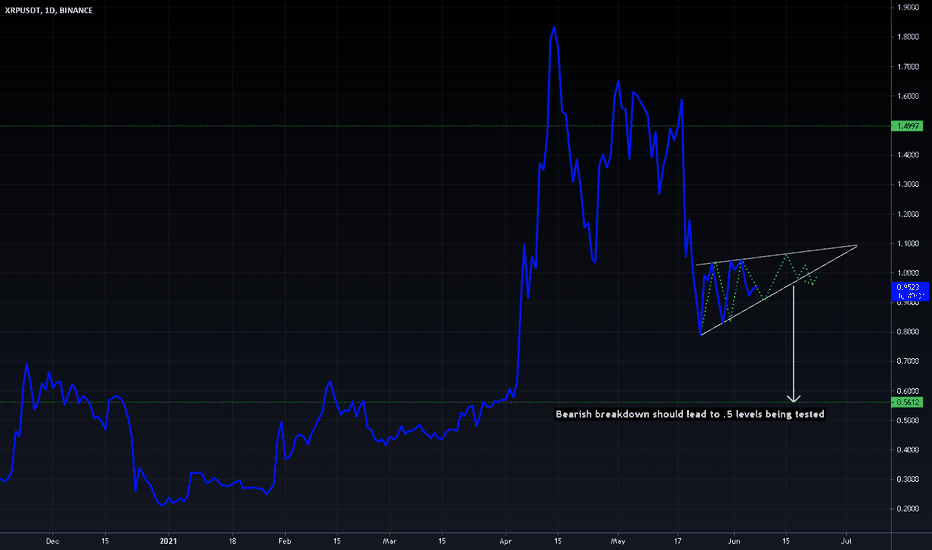Click the 18 date label after 2021
This screenshot has width=932, height=550.
tap(232, 541)
